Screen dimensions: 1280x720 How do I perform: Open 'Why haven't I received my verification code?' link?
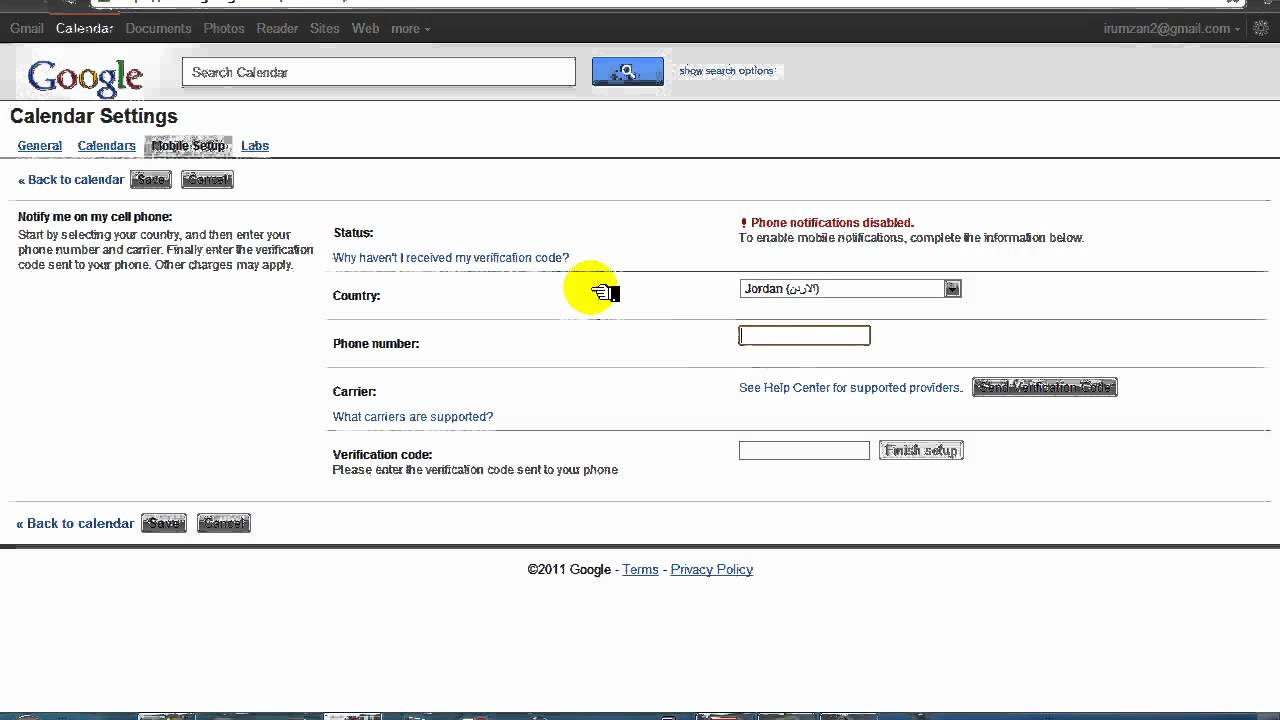tap(451, 258)
